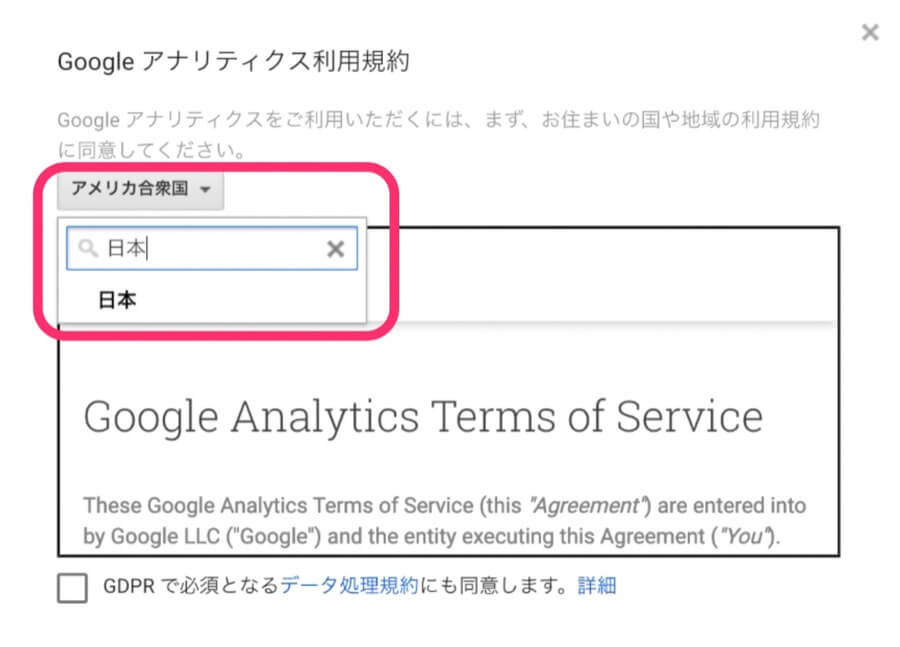
Task: Click the magnifier icon in search box
Action: pyautogui.click(x=88, y=250)
